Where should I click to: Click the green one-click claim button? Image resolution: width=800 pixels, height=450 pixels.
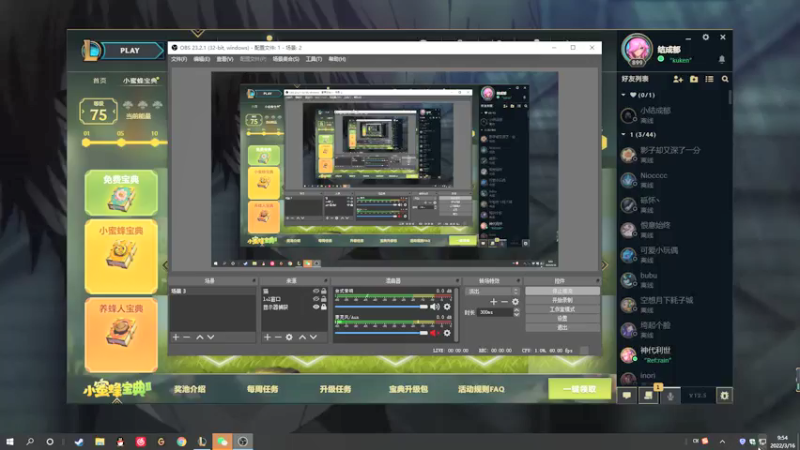[x=580, y=389]
